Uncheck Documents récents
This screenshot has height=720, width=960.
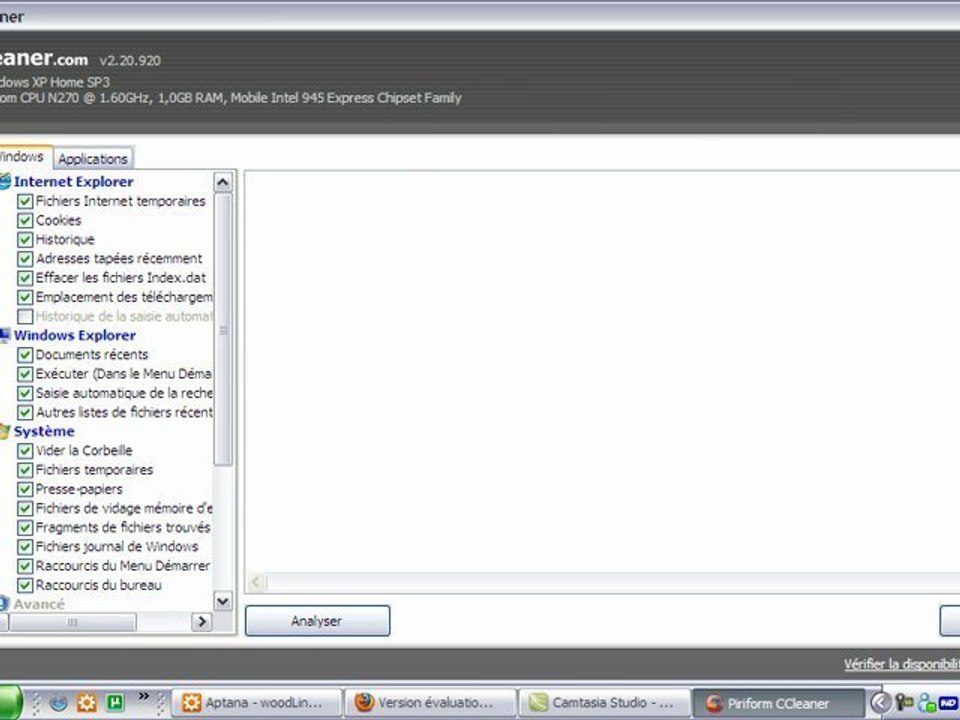pyautogui.click(x=25, y=354)
